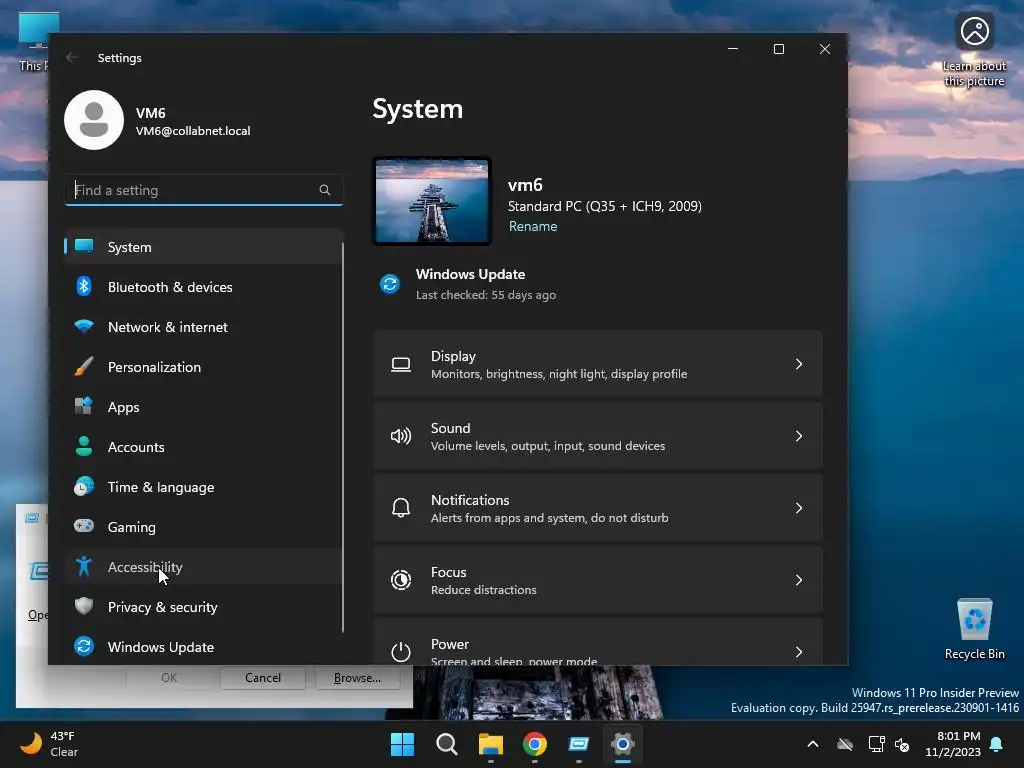Image resolution: width=1024 pixels, height=768 pixels.
Task: Click the Bluetooth icon in sidebar
Action: [x=84, y=286]
